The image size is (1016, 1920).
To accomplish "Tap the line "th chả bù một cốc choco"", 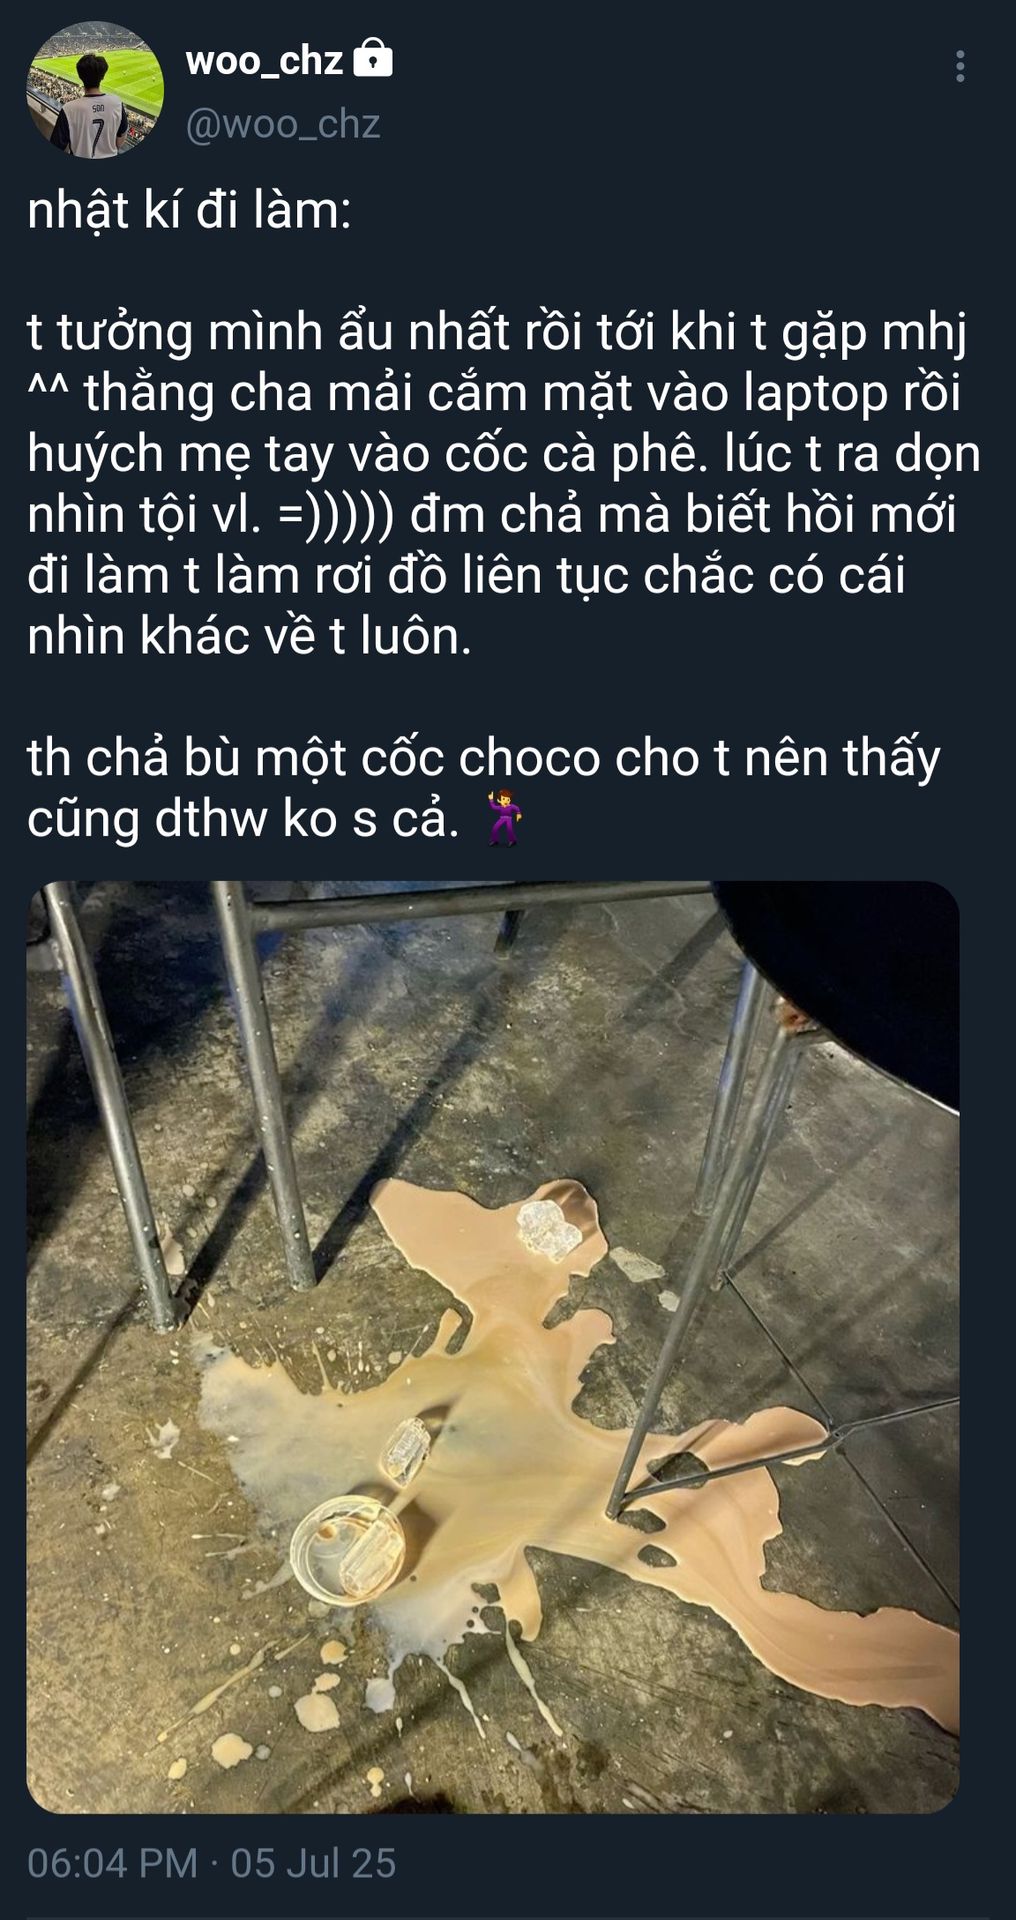I will coord(484,757).
